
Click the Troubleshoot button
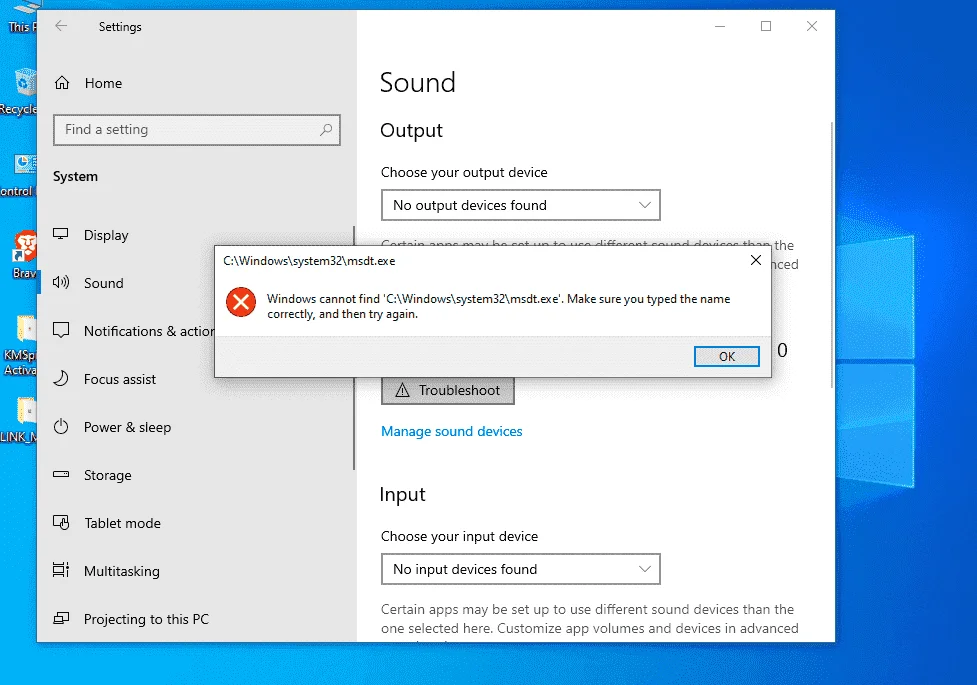point(448,391)
